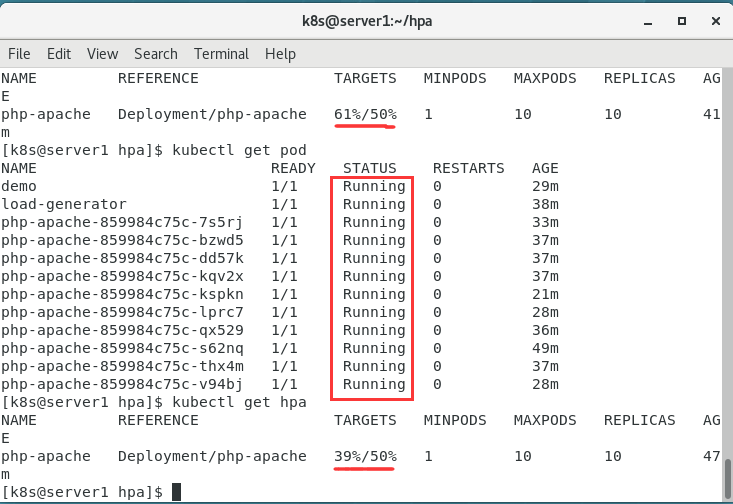Click pod php-apache-859984c75c-thx4m
The width and height of the screenshot is (733, 504).
click(122, 367)
